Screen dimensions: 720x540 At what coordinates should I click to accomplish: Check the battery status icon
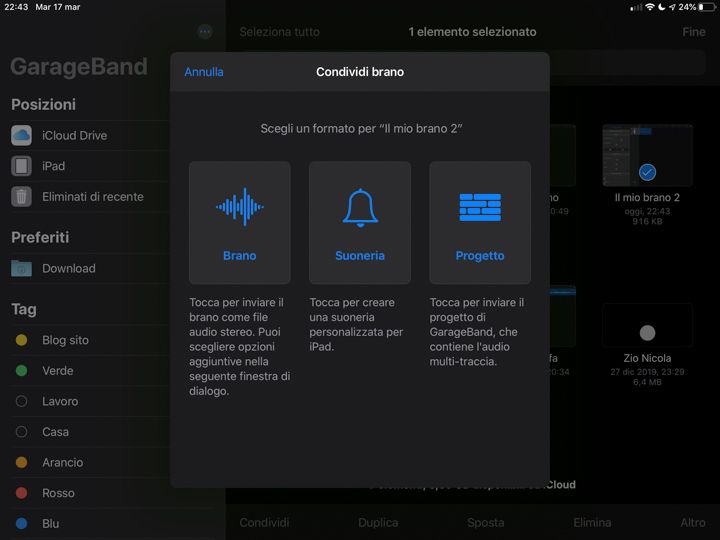(x=707, y=7)
